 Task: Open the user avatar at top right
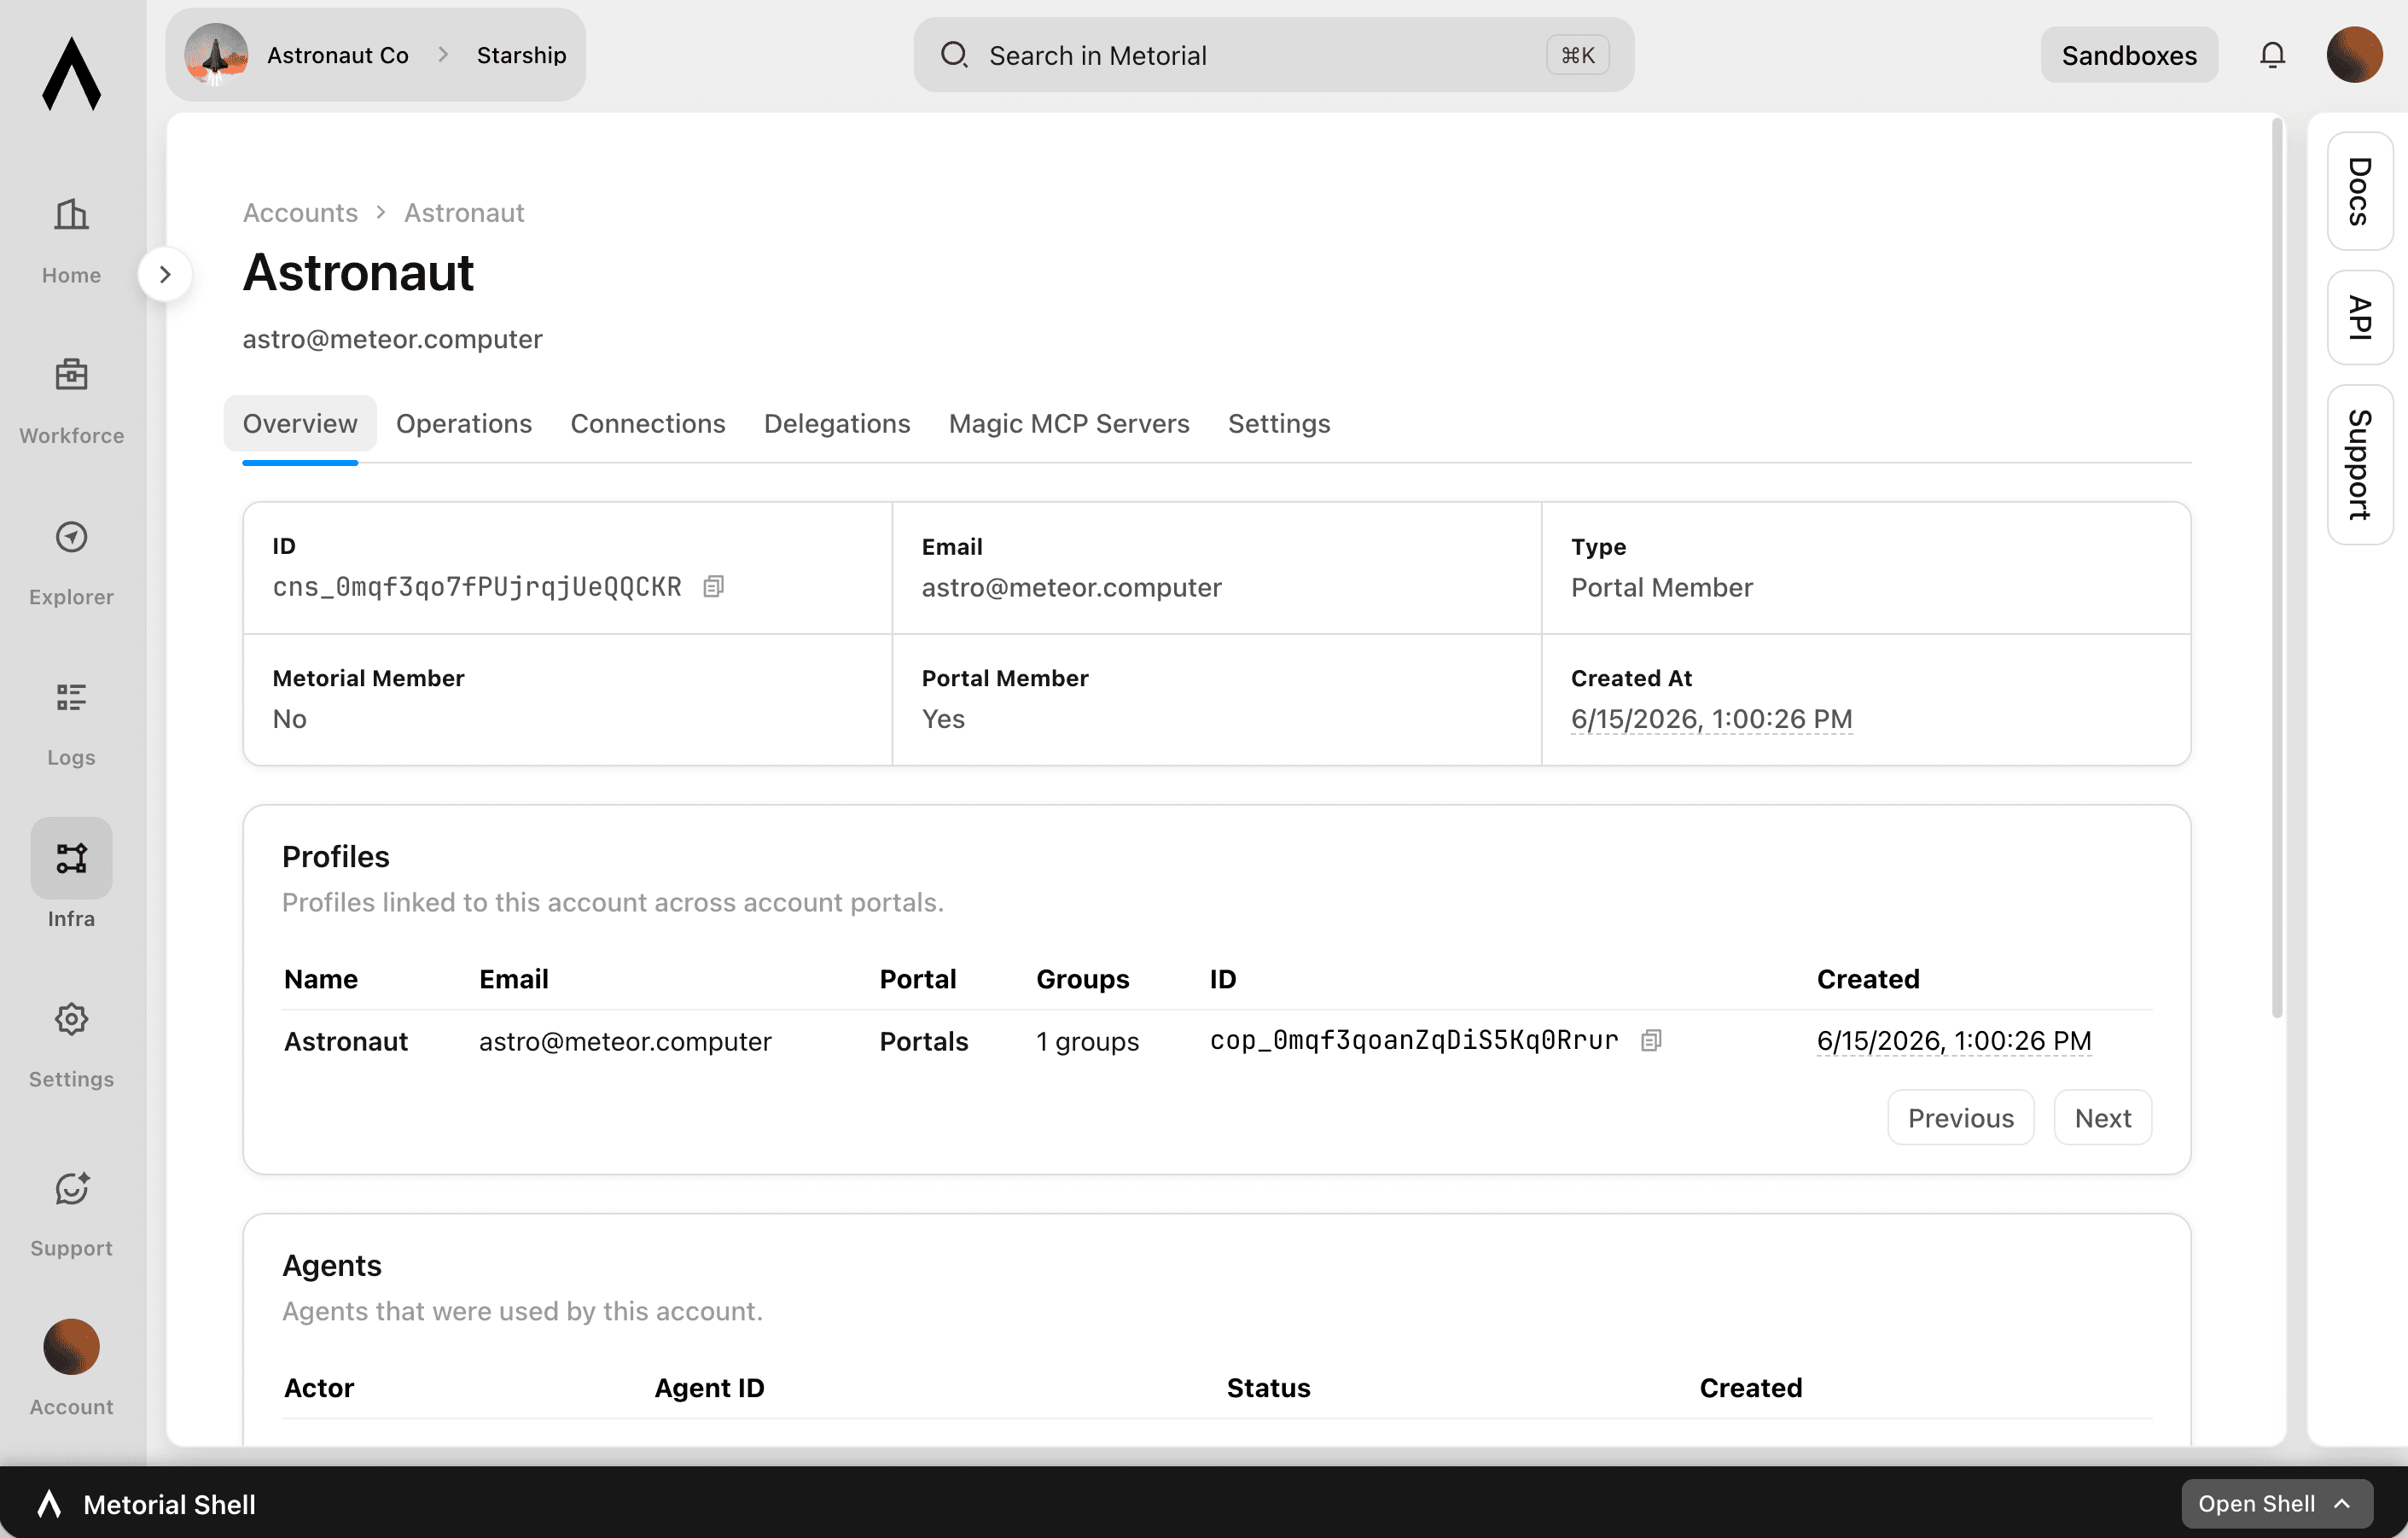coord(2354,55)
